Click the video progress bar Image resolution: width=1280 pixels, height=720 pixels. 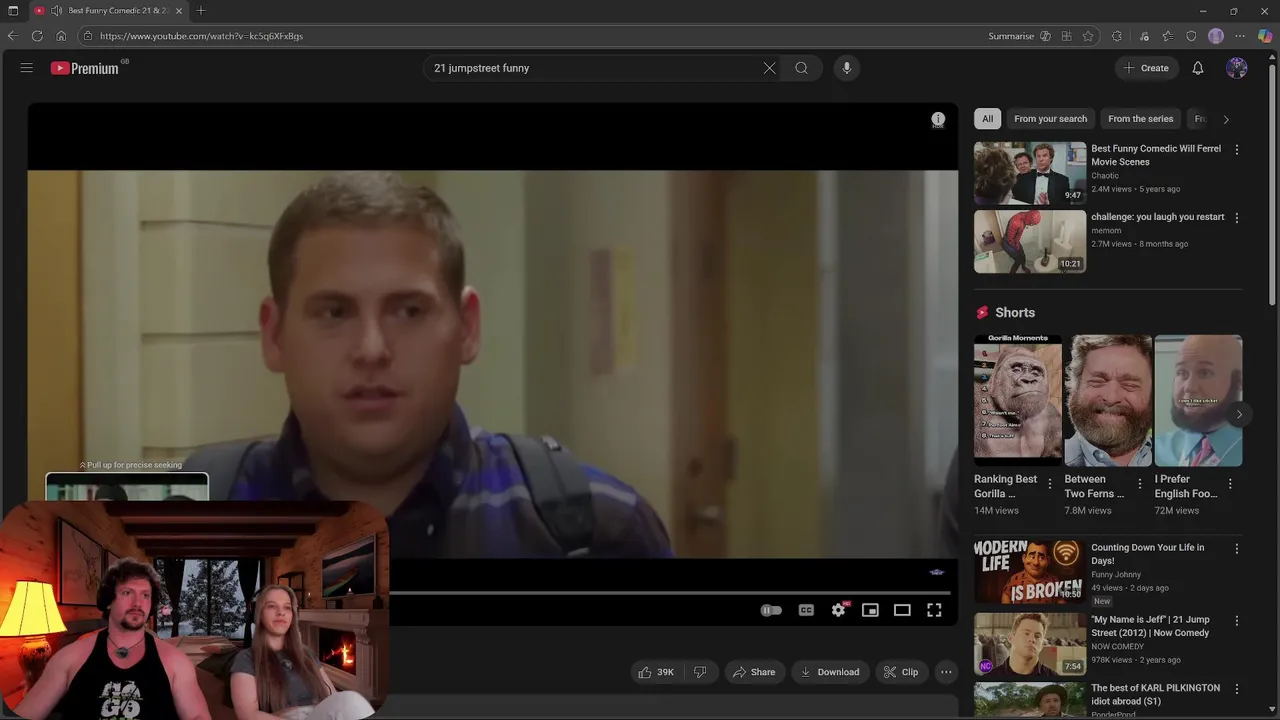670,592
